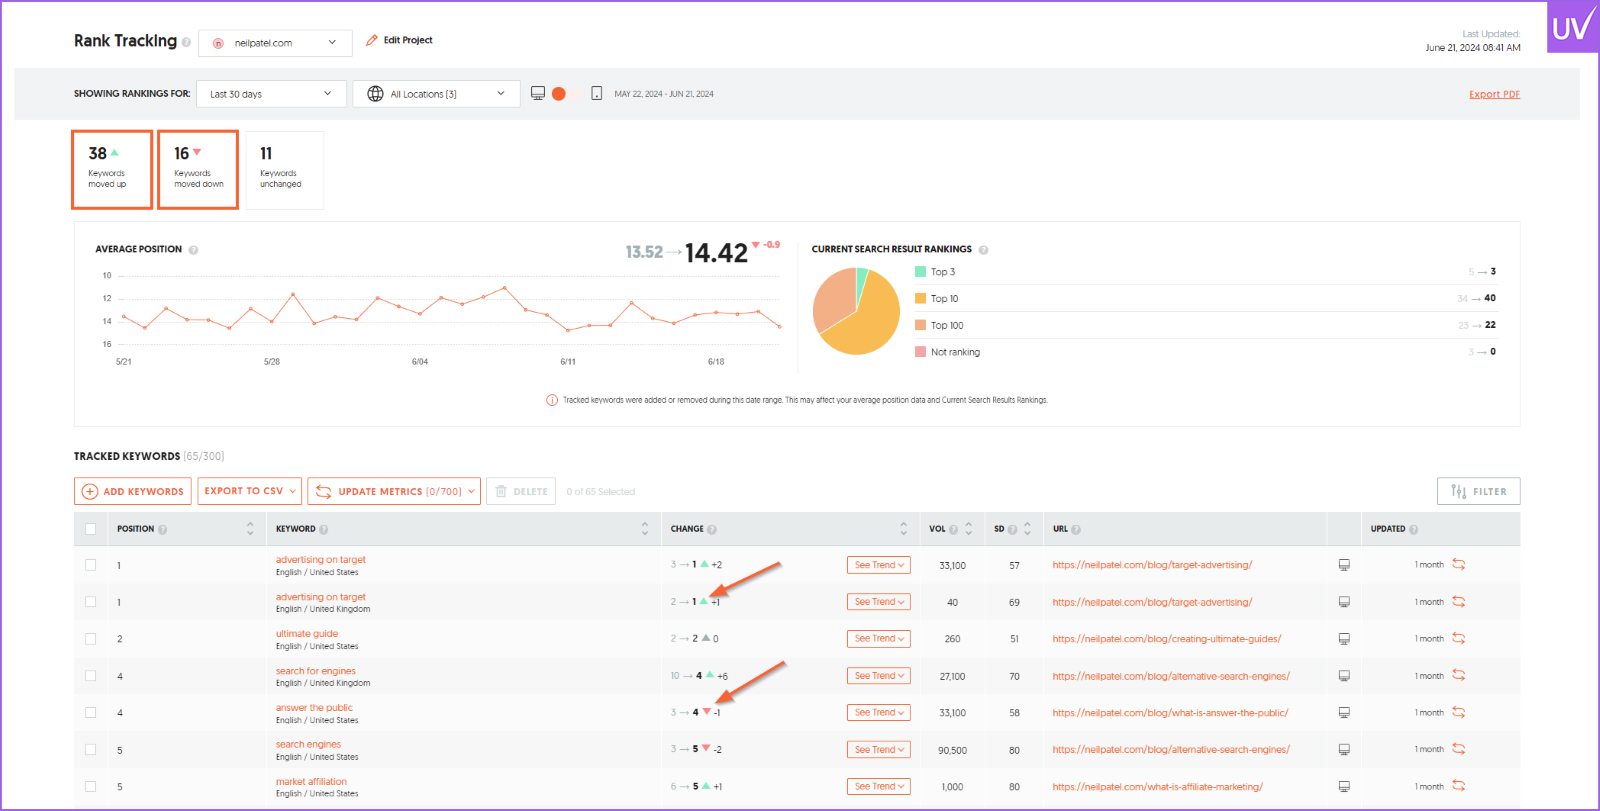Image resolution: width=1600 pixels, height=811 pixels.
Task: Sort by the VOL column arrows
Action: click(x=968, y=529)
